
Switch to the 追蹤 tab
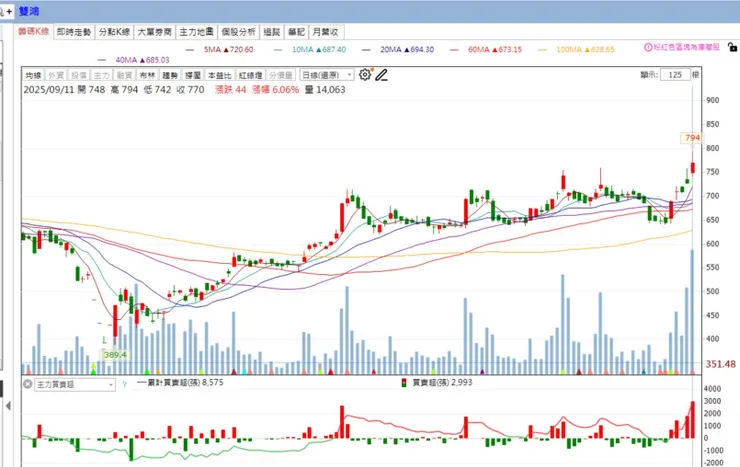[x=272, y=32]
